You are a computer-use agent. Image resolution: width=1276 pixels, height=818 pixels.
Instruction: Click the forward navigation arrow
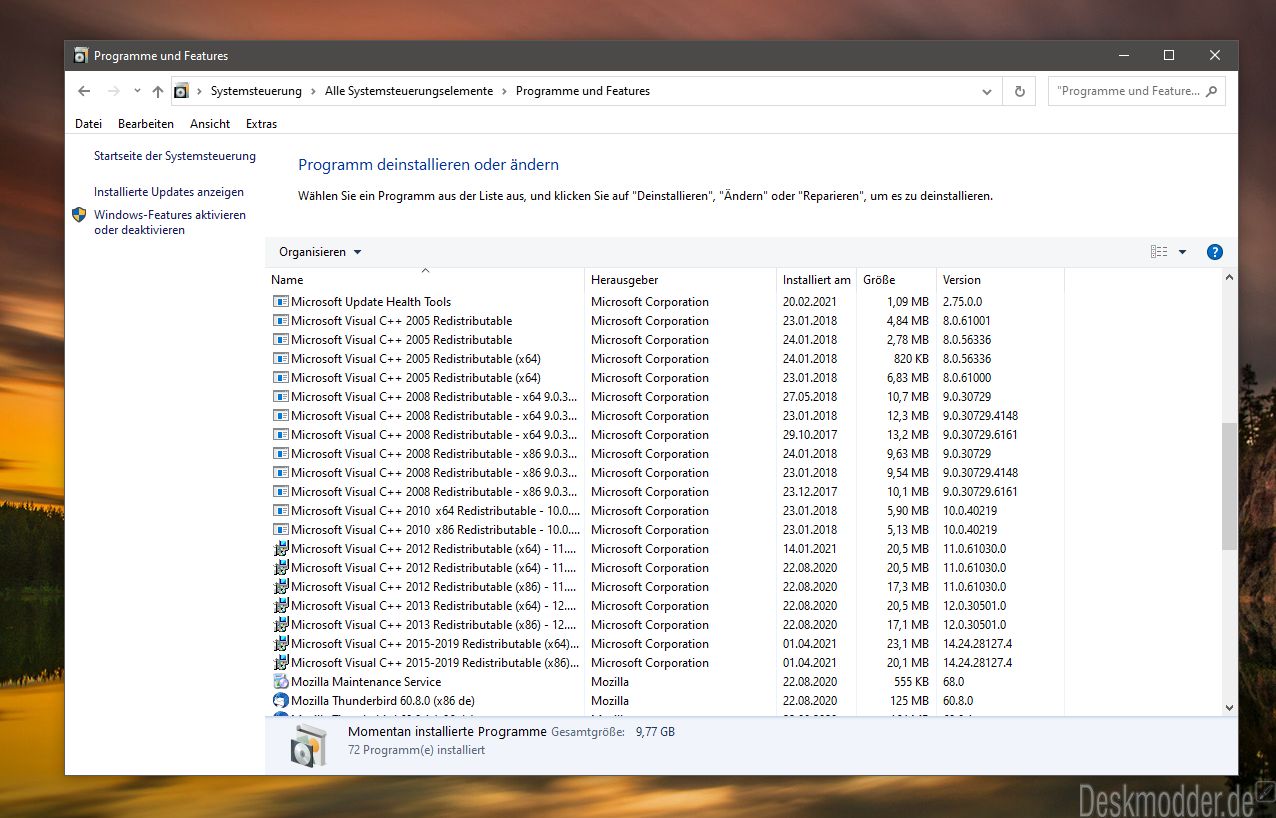(x=114, y=91)
